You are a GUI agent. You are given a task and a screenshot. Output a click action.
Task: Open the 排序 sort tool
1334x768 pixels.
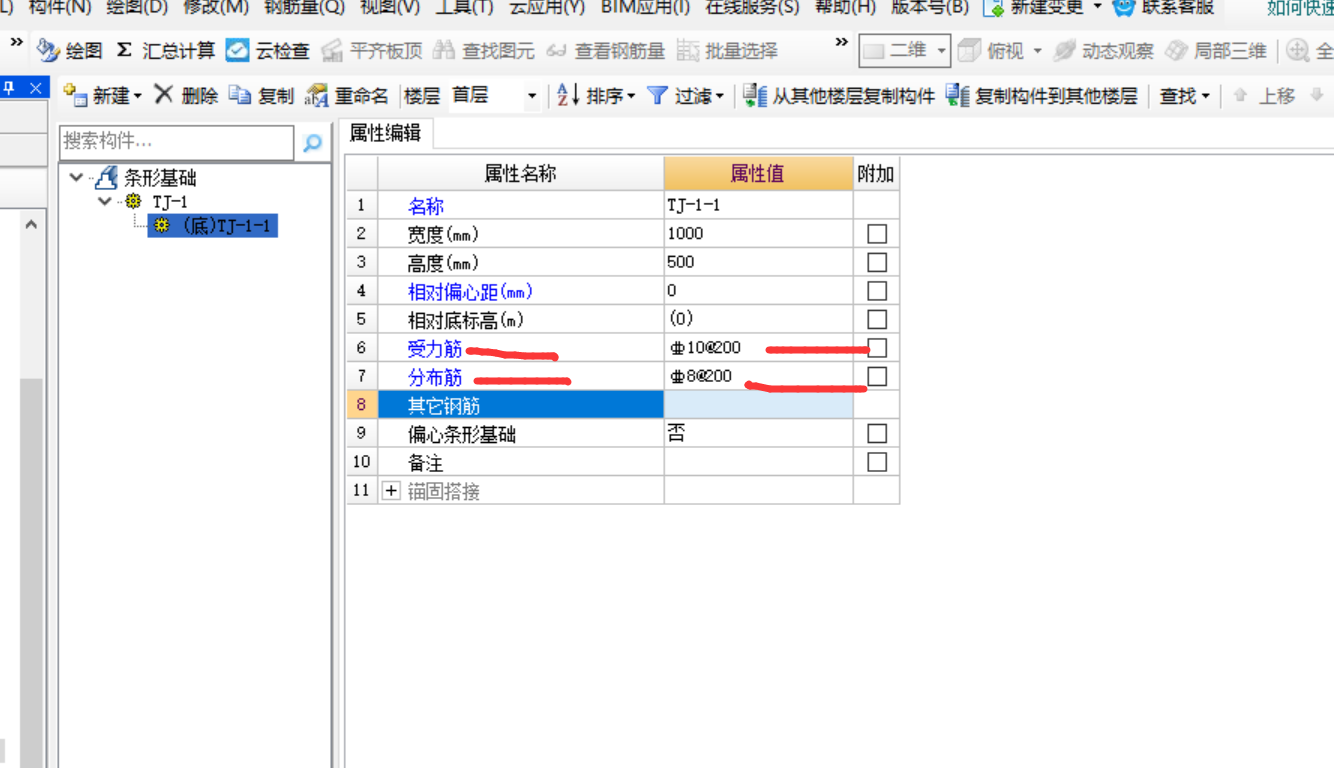tap(596, 96)
